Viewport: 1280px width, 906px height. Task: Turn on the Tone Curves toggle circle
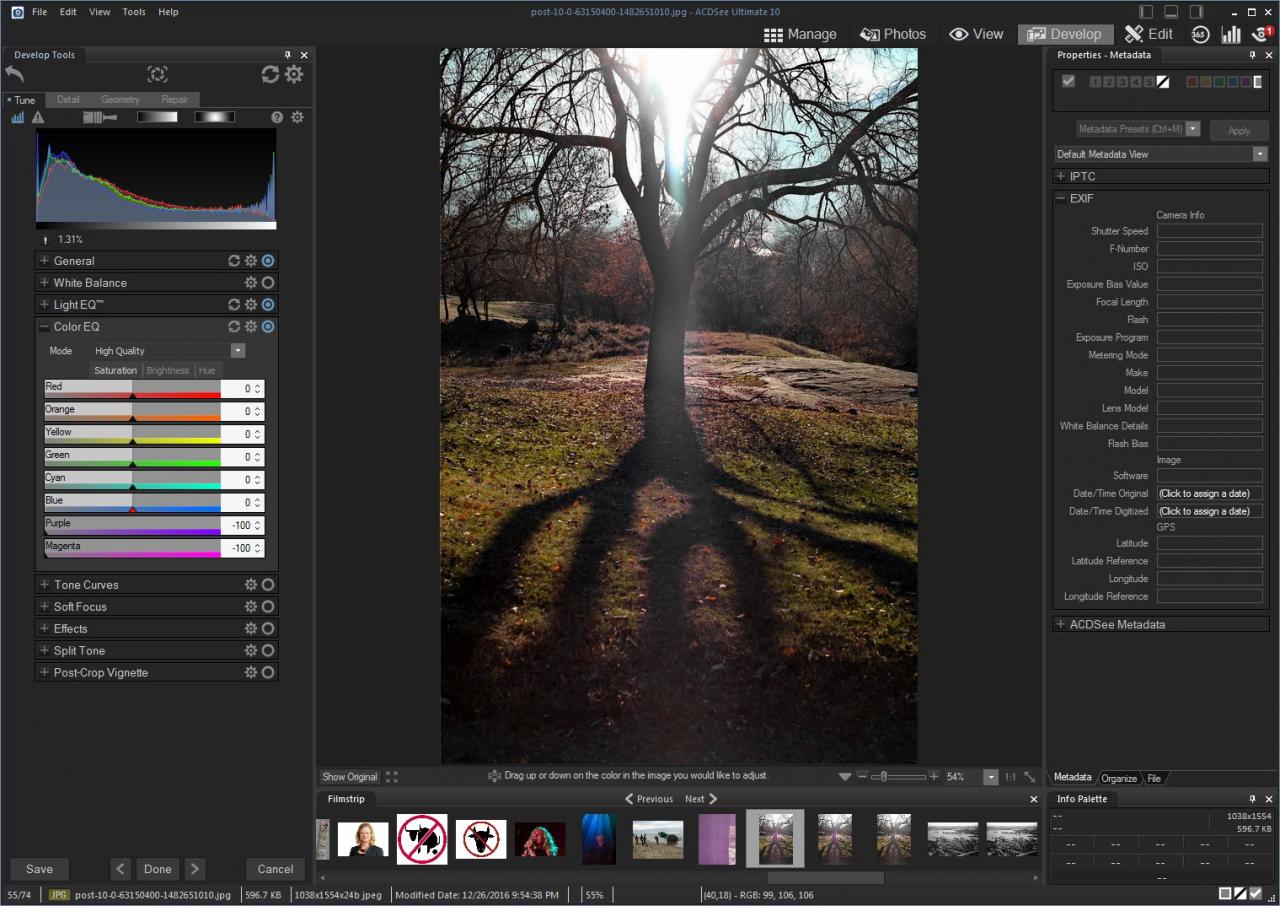point(268,585)
